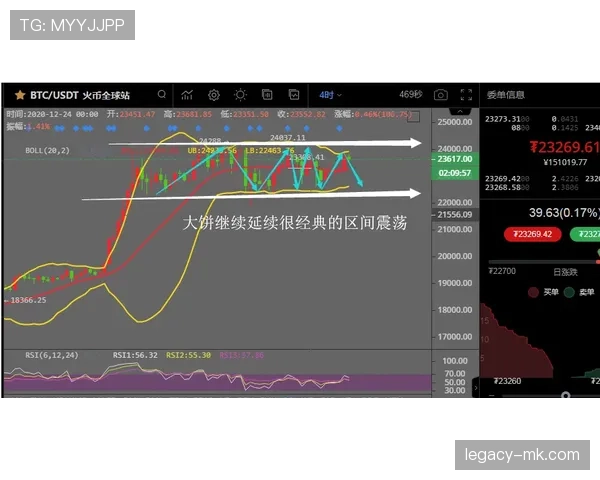Toggle the favorite star for BTC/USDT

20,95
